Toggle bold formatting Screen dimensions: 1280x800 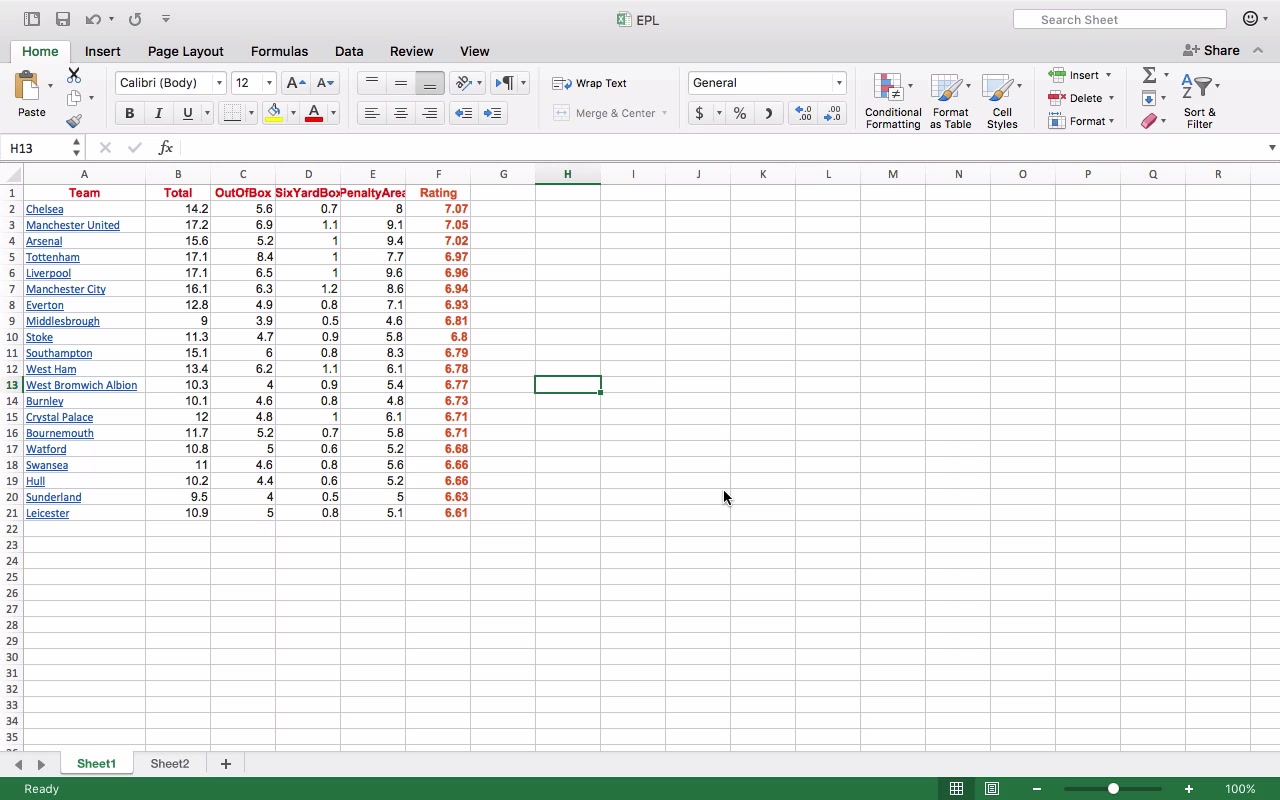coord(129,113)
